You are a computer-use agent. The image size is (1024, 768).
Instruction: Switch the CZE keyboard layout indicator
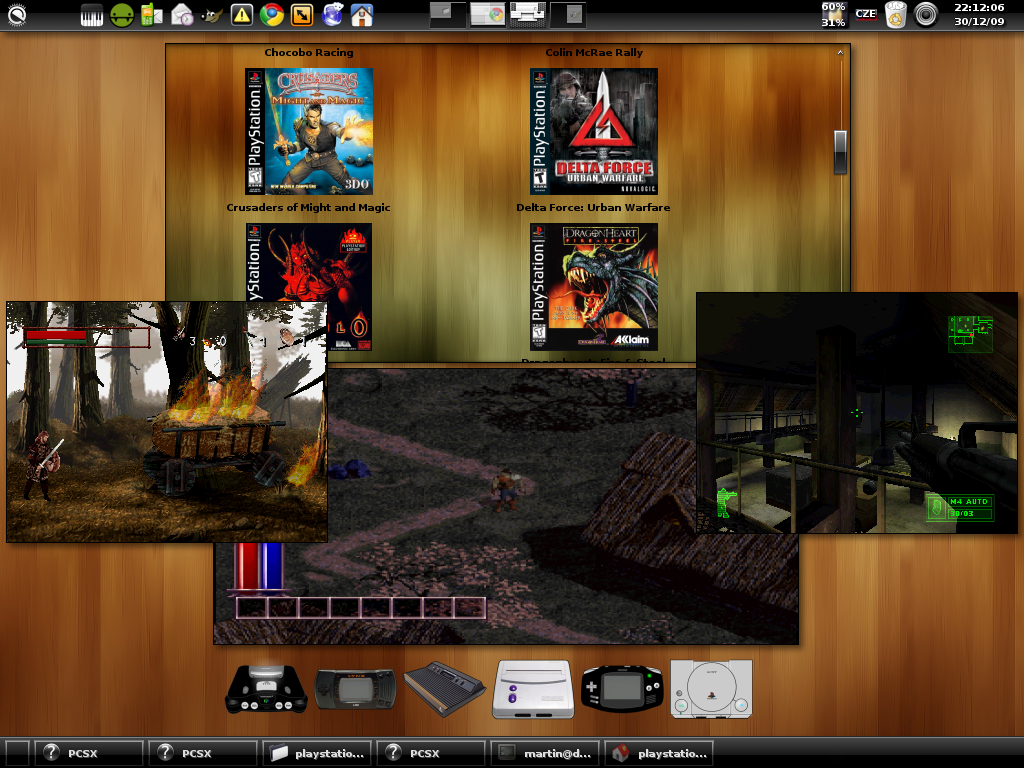tap(866, 14)
